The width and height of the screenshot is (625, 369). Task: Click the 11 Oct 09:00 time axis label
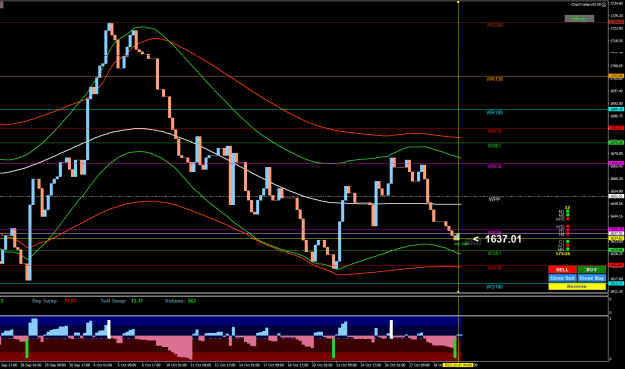click(x=200, y=365)
